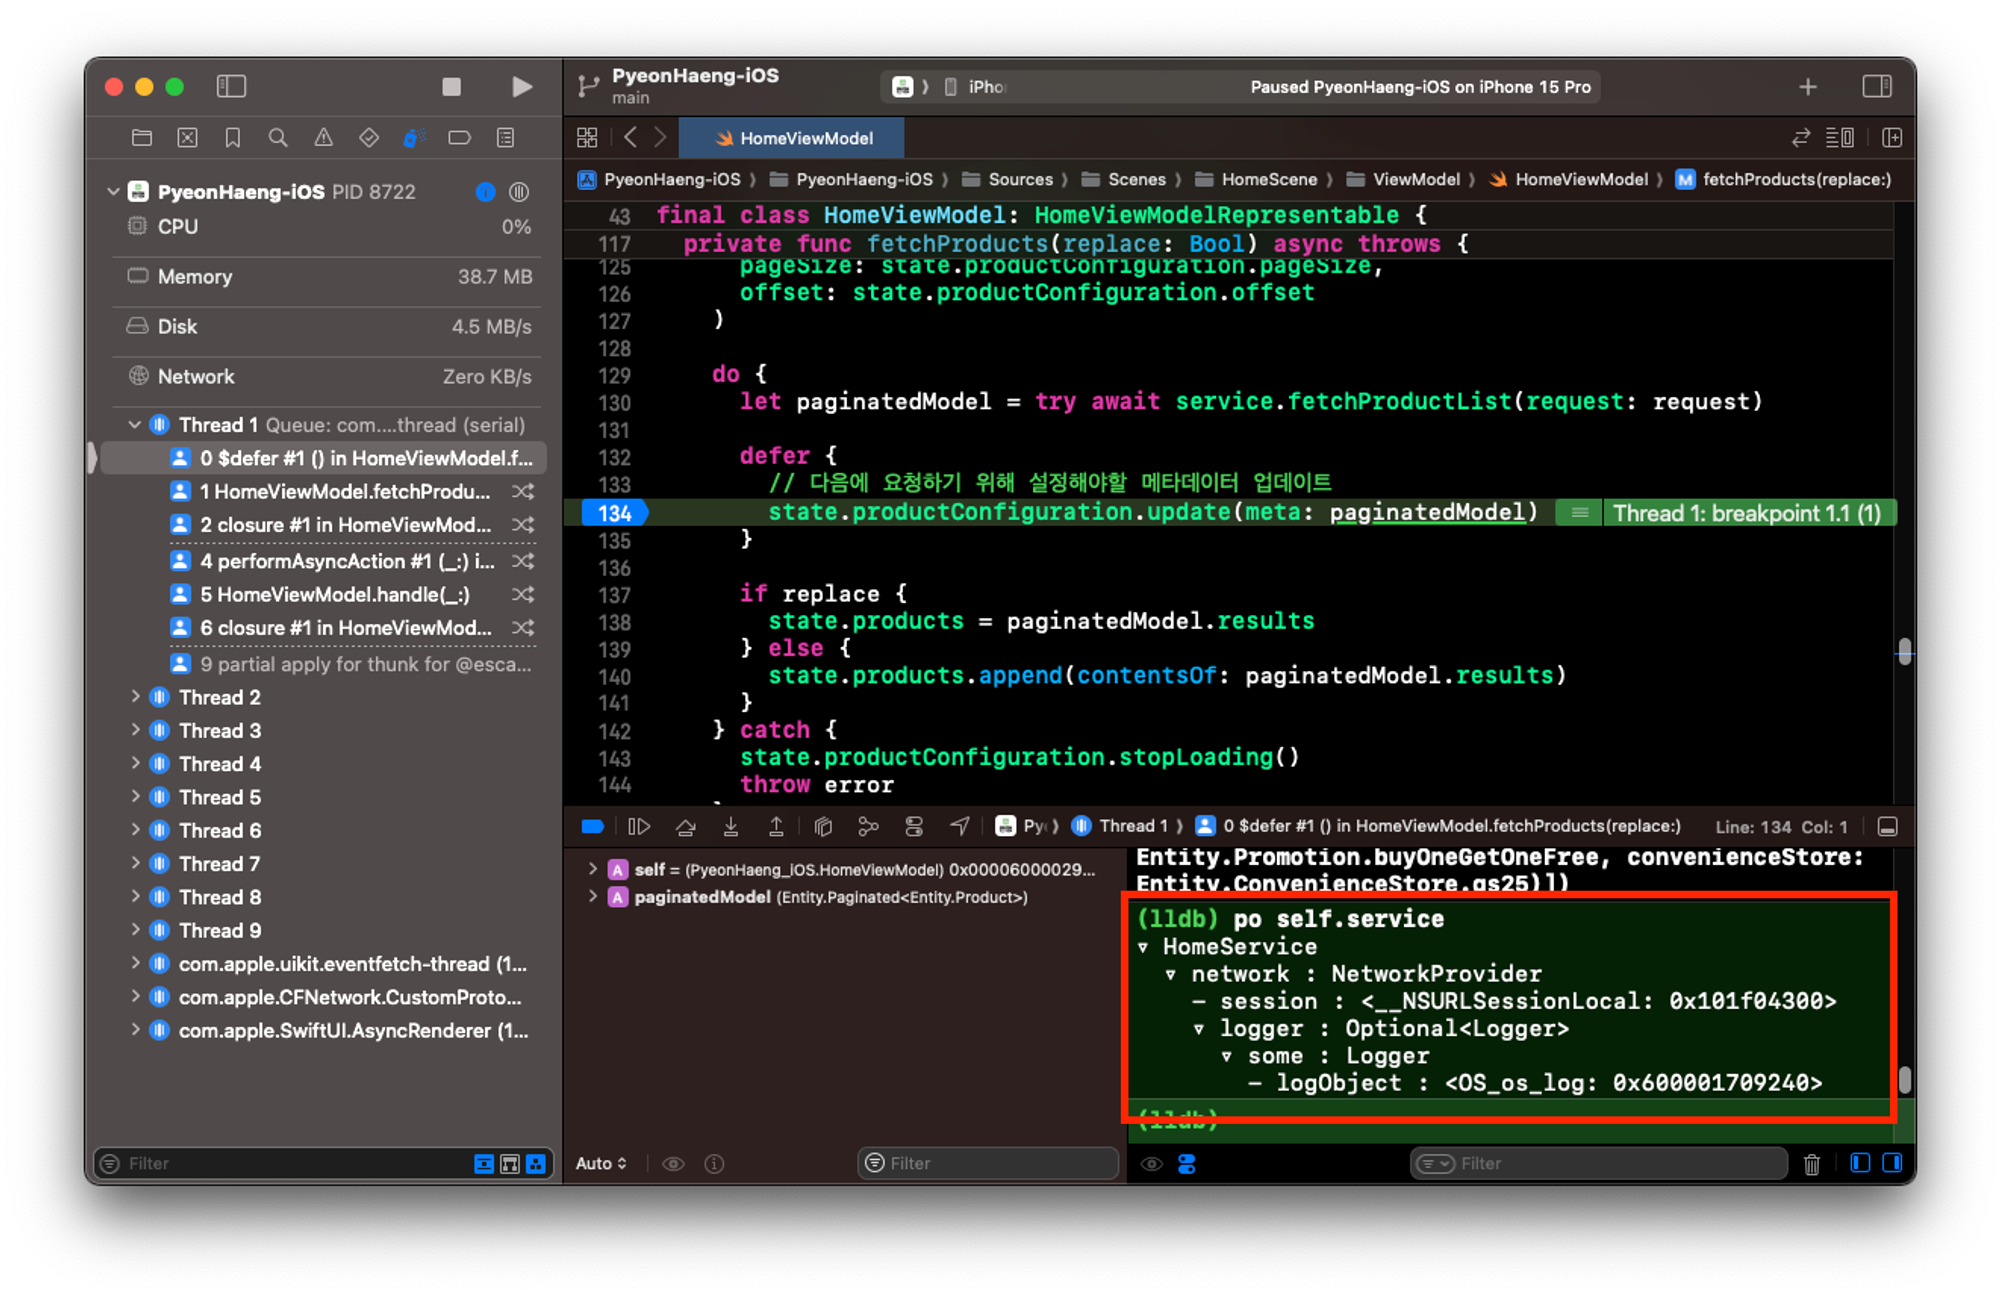Image resolution: width=2000 pixels, height=1296 pixels.
Task: Select the CPU gauge row
Action: pyautogui.click(x=328, y=227)
